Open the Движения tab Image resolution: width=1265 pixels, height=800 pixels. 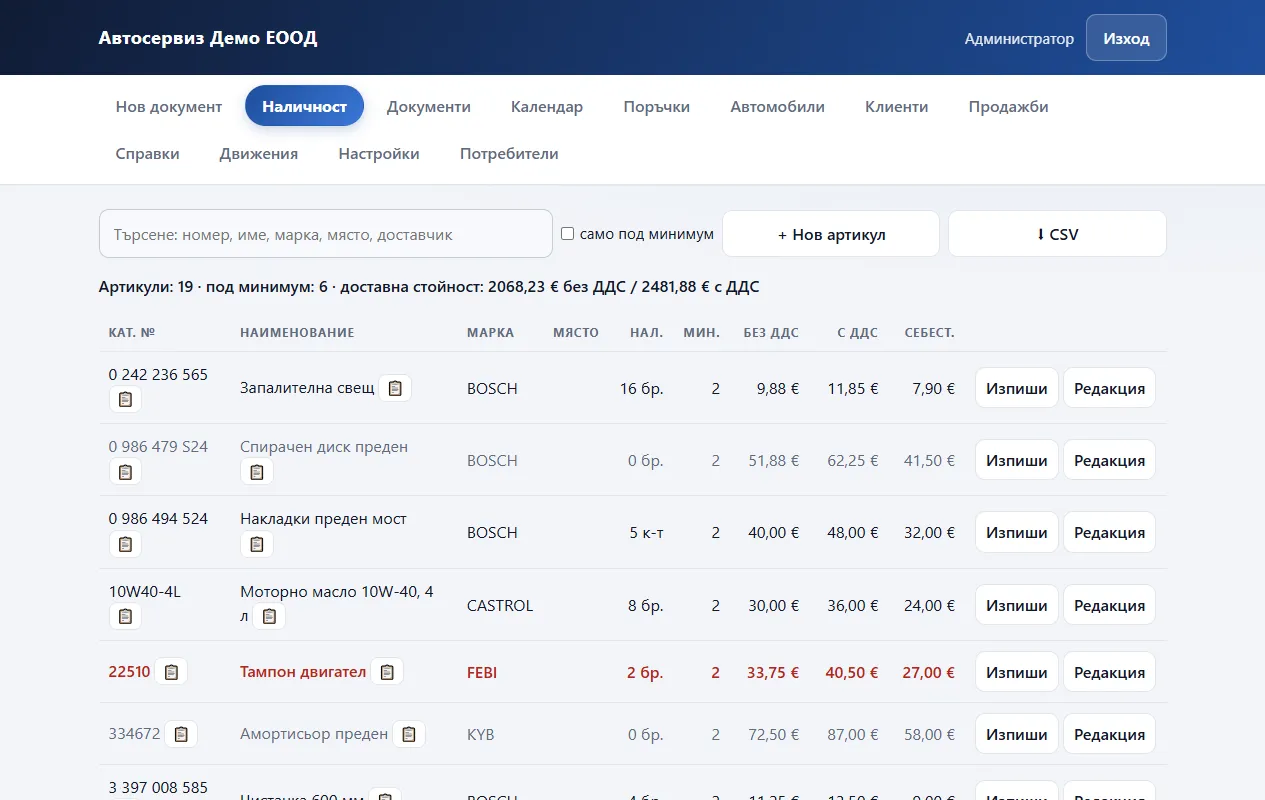259,154
